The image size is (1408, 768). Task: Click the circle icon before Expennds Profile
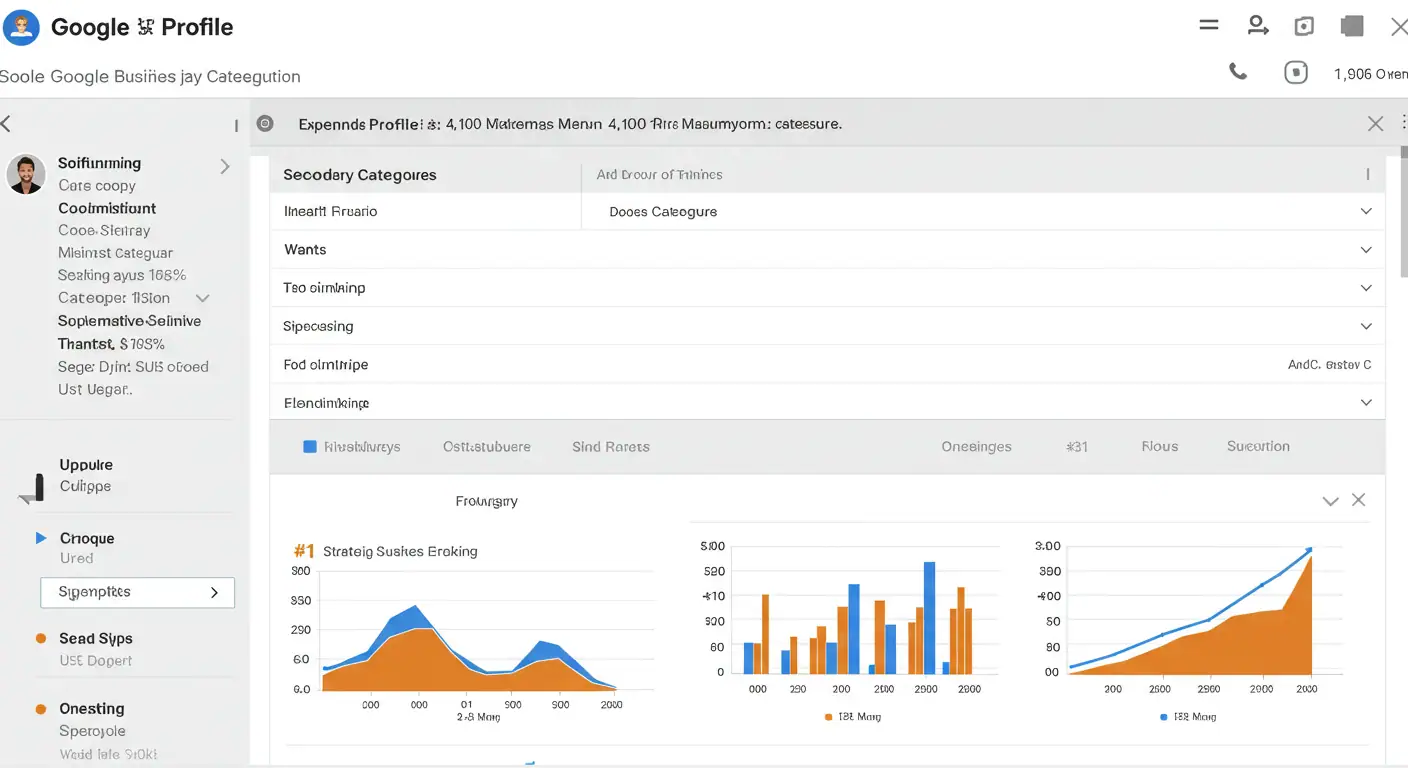265,124
